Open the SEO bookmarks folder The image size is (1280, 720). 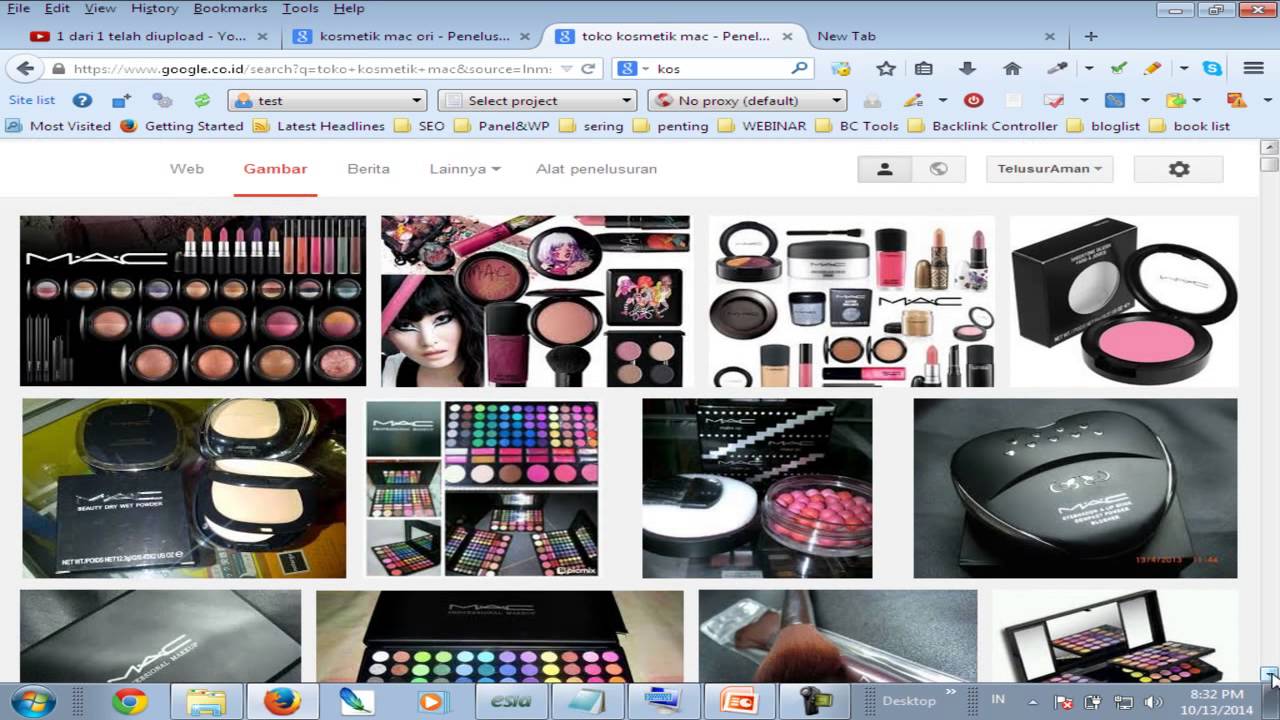(420, 126)
